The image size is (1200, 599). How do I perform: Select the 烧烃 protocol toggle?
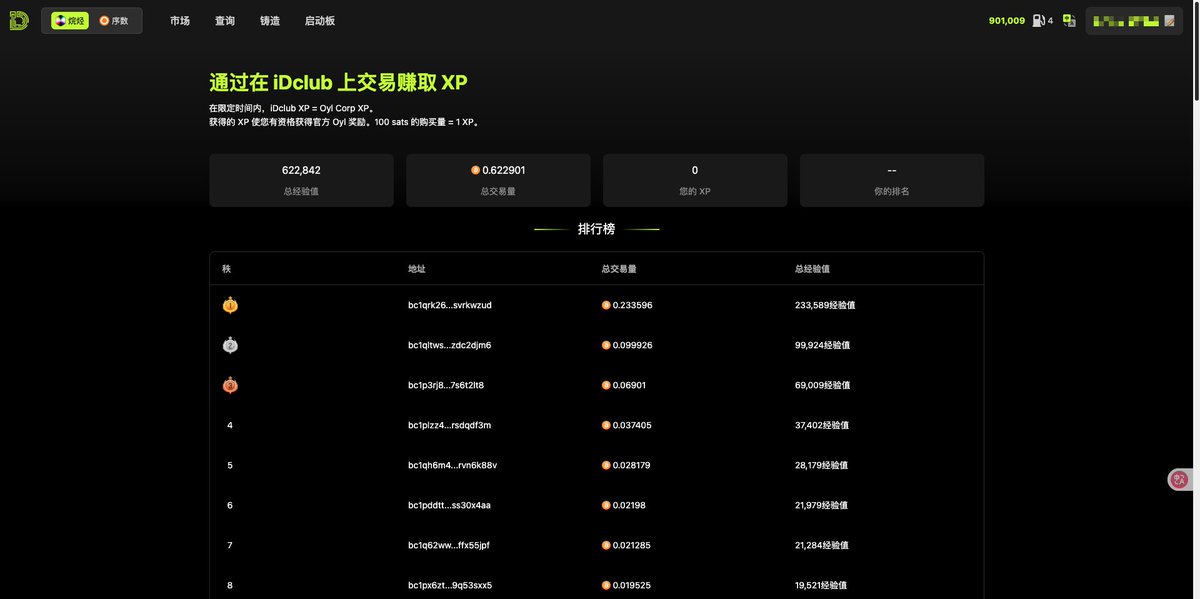pyautogui.click(x=69, y=21)
